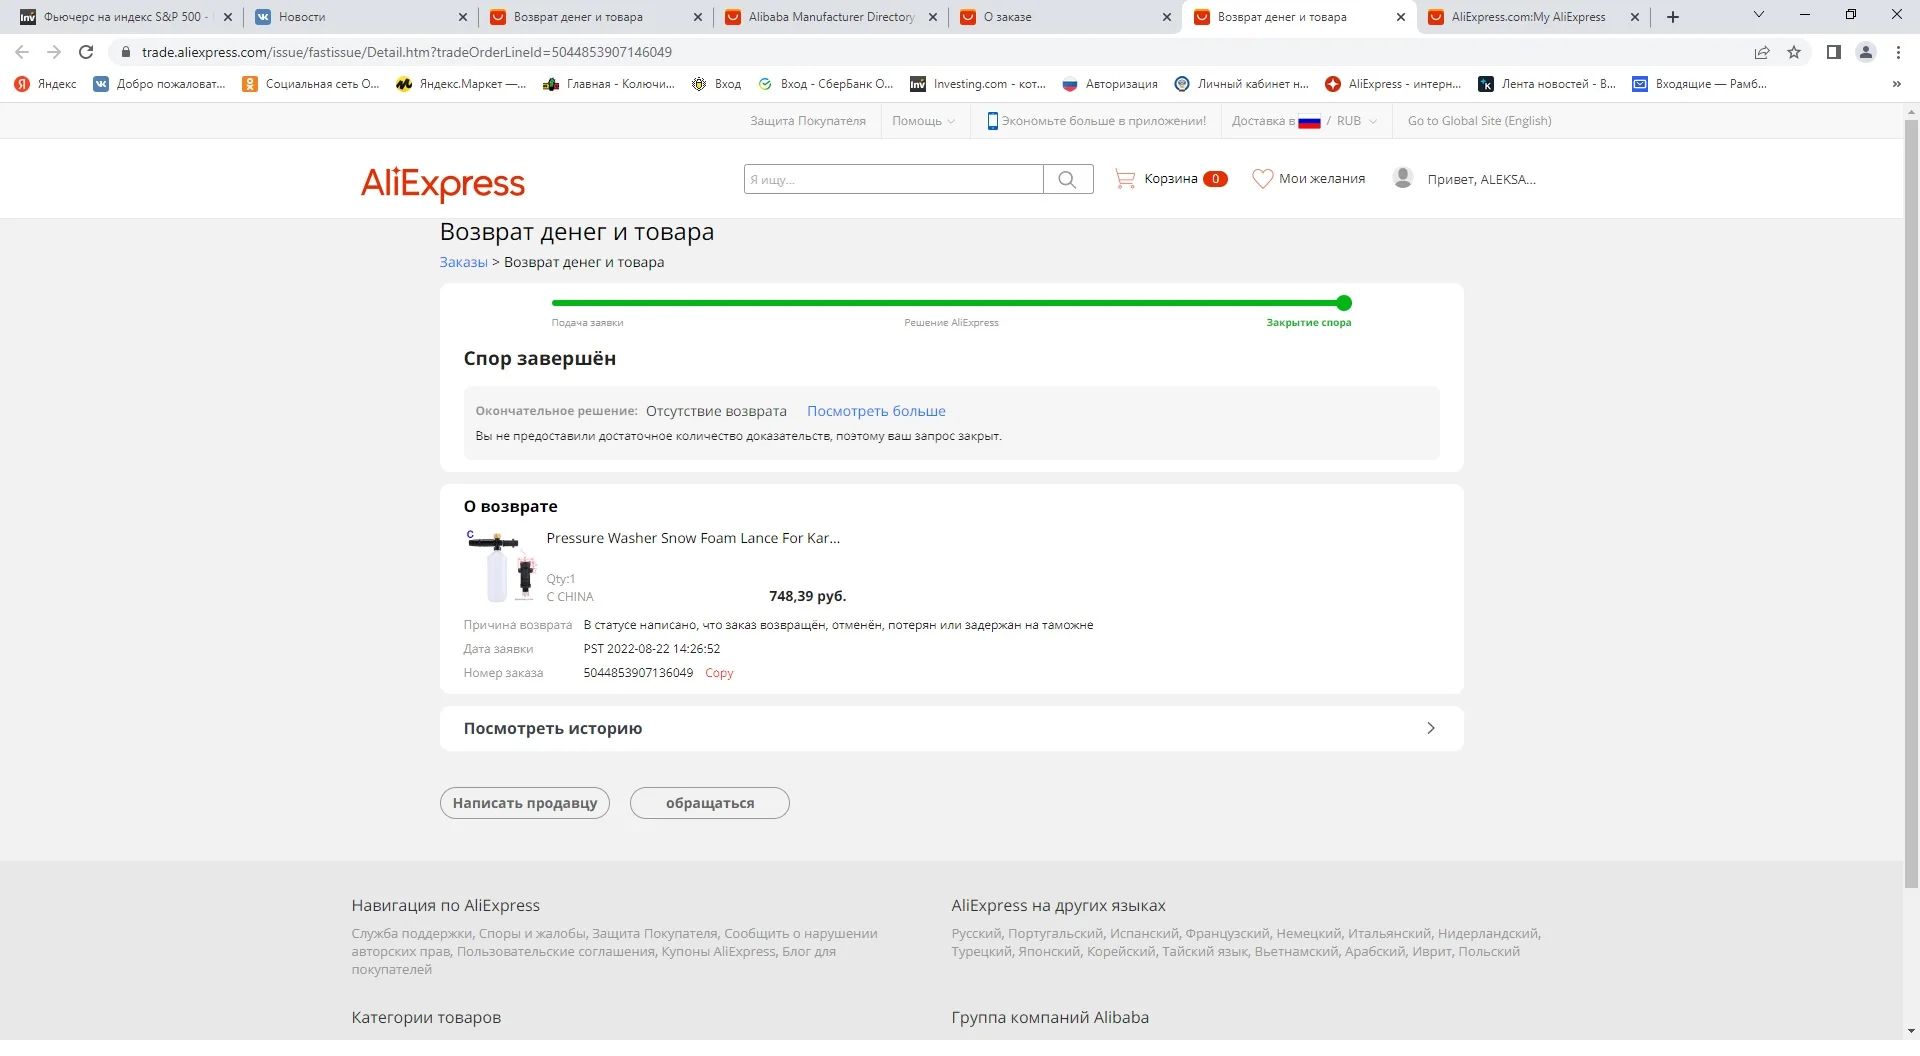Click the AliExpress search magnifier button
Viewport: 1920px width, 1056px height.
(x=1068, y=179)
